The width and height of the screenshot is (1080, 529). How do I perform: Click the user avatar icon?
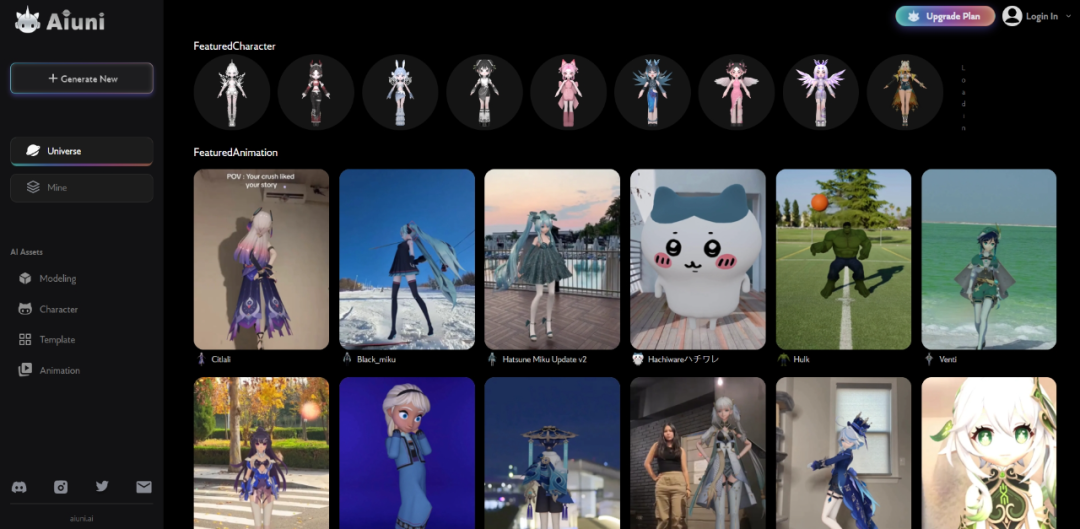point(1012,16)
